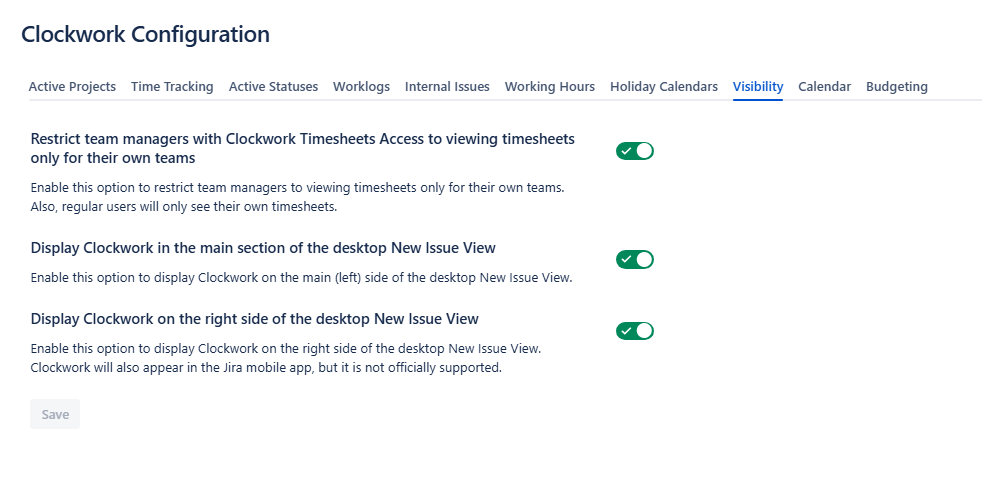982x498 pixels.
Task: Open the Active Projects tab
Action: click(72, 86)
